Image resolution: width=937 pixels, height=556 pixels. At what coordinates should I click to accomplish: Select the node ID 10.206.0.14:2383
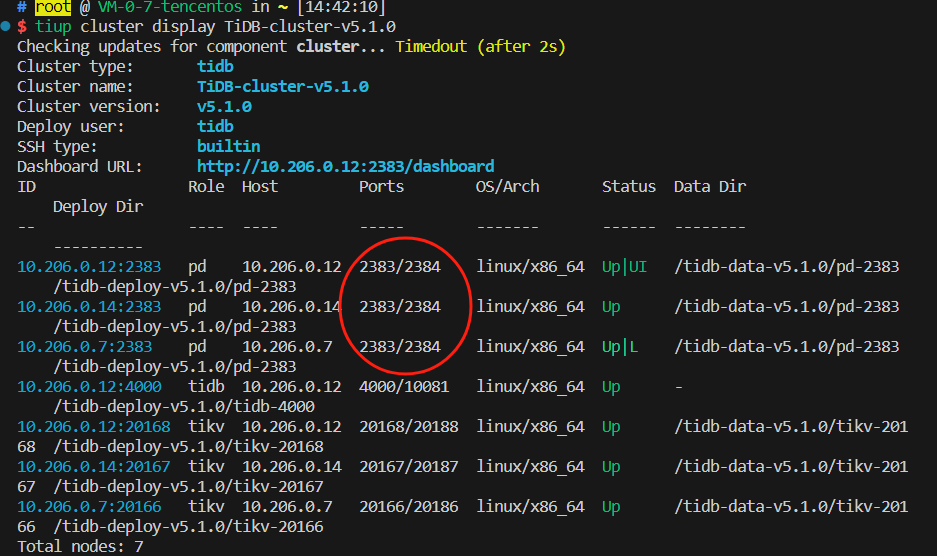coord(89,307)
